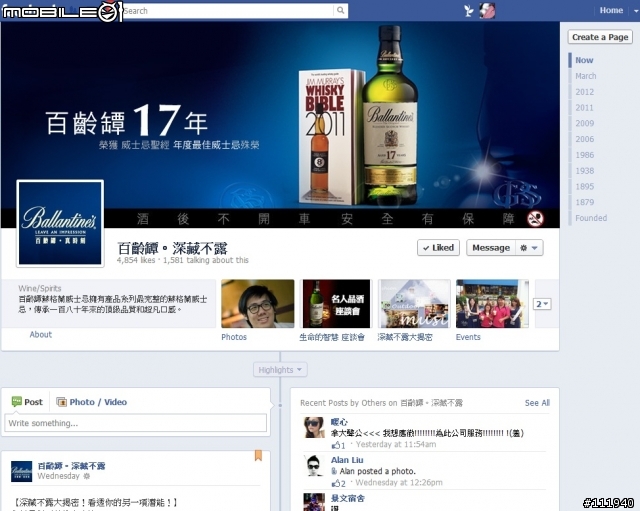This screenshot has width=640, height=511.
Task: Click 'Yesterday at 11:54am' timestamp
Action: coord(396,444)
